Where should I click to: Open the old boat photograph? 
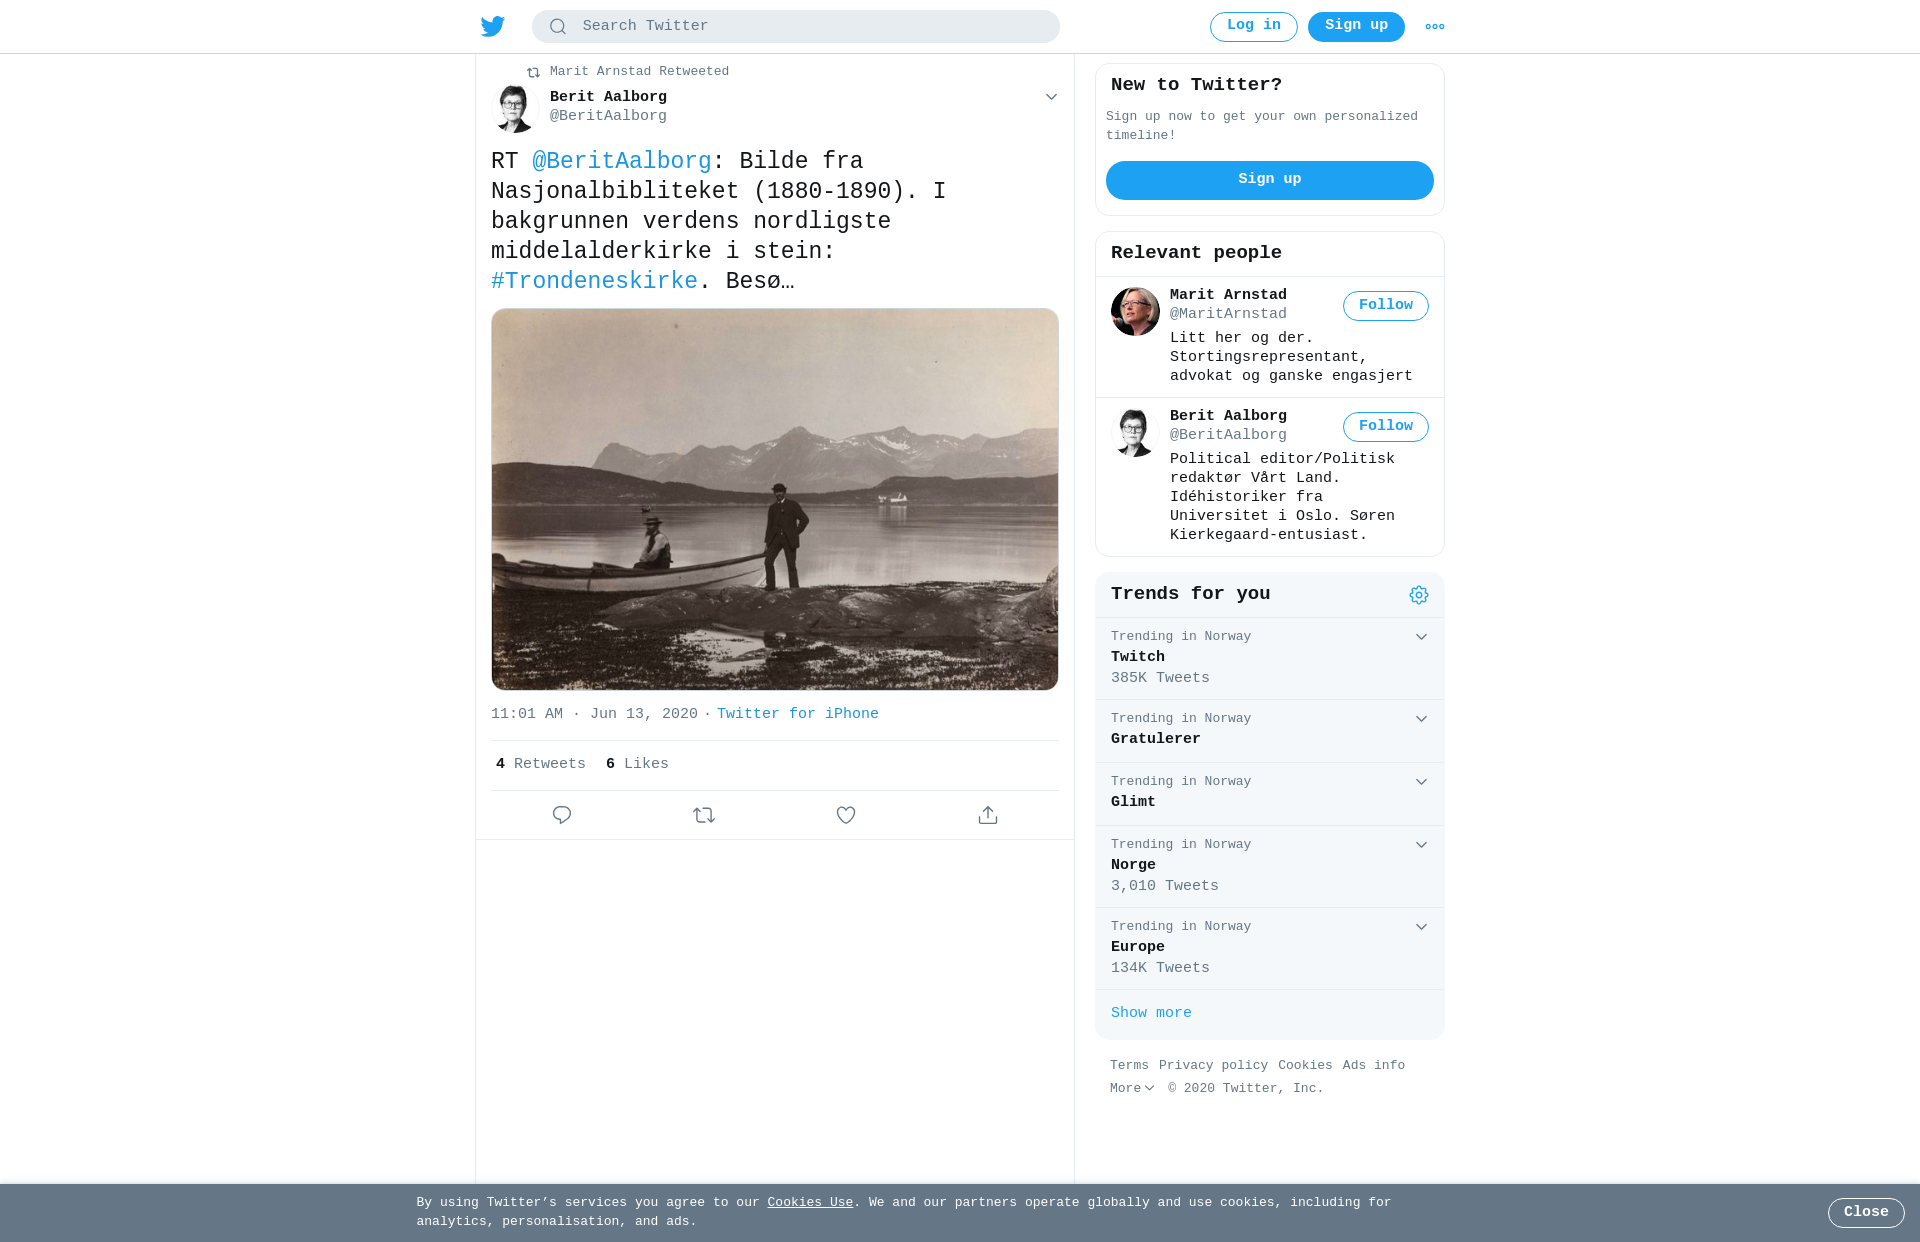(775, 499)
